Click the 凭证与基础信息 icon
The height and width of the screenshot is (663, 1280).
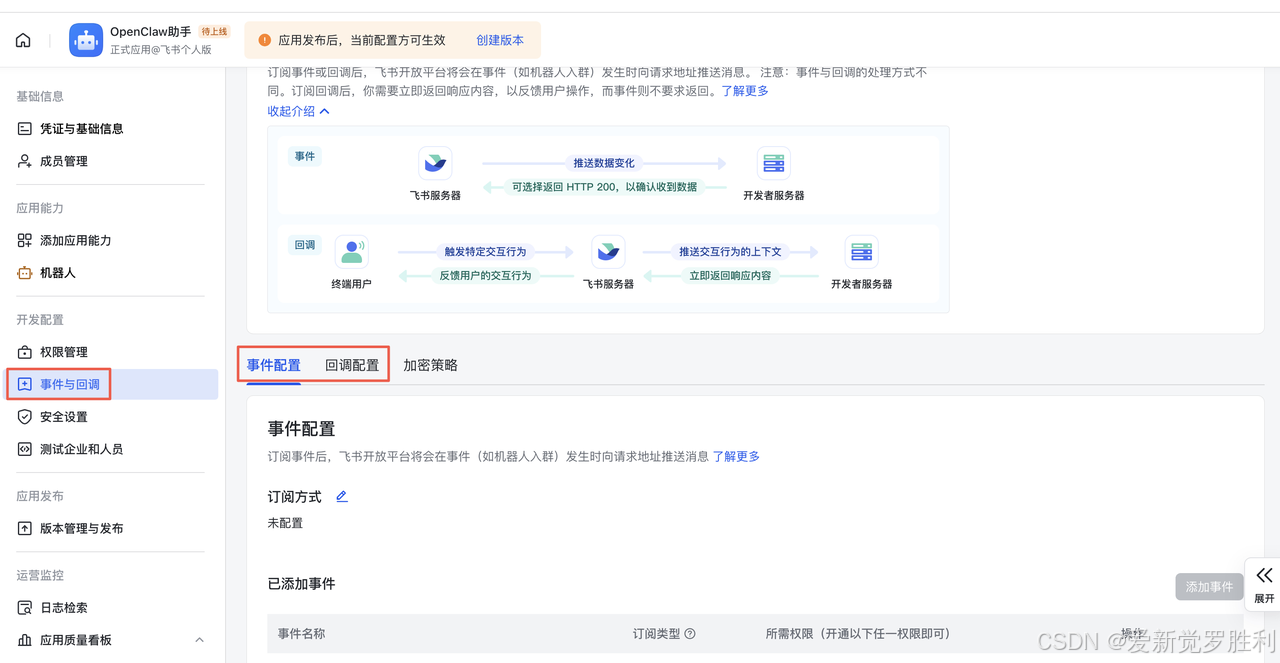coord(25,129)
